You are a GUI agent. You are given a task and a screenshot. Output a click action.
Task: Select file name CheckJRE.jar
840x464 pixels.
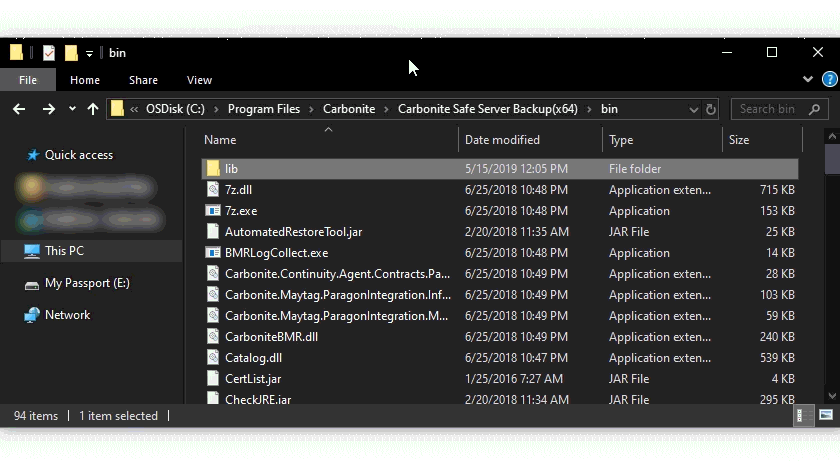point(258,399)
